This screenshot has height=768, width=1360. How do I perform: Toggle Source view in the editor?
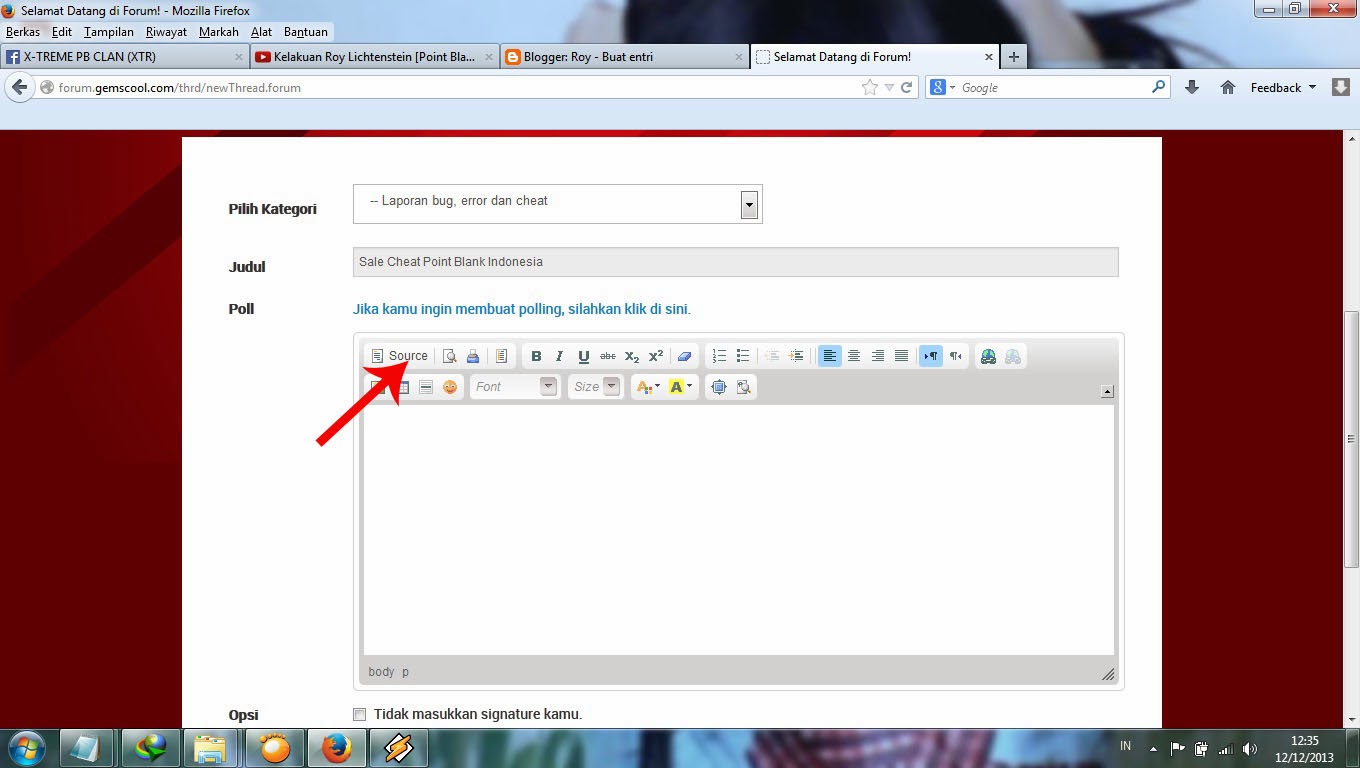[399, 356]
